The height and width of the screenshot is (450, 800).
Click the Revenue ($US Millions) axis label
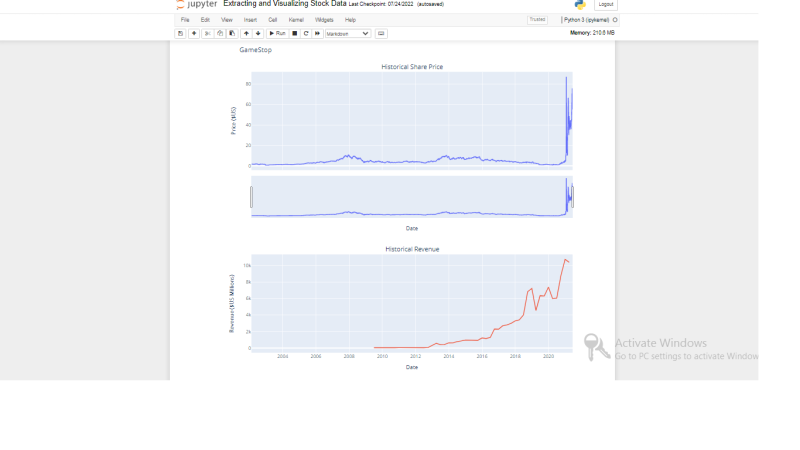[232, 304]
